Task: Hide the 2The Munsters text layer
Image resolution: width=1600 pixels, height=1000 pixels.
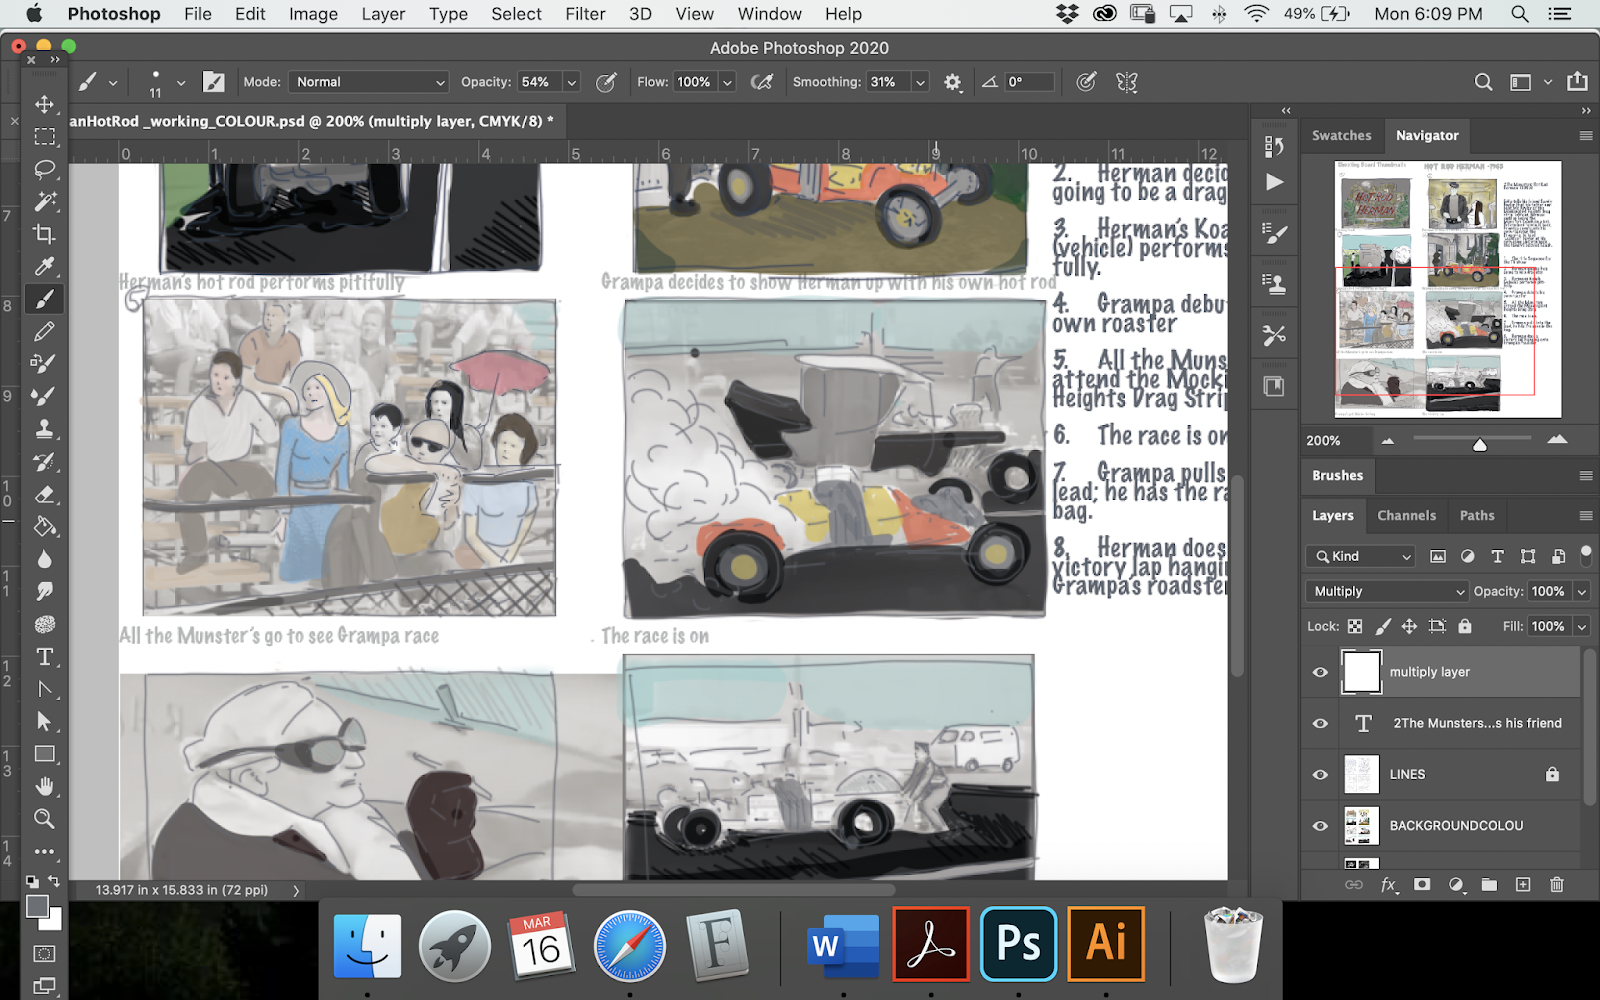Action: pos(1320,723)
